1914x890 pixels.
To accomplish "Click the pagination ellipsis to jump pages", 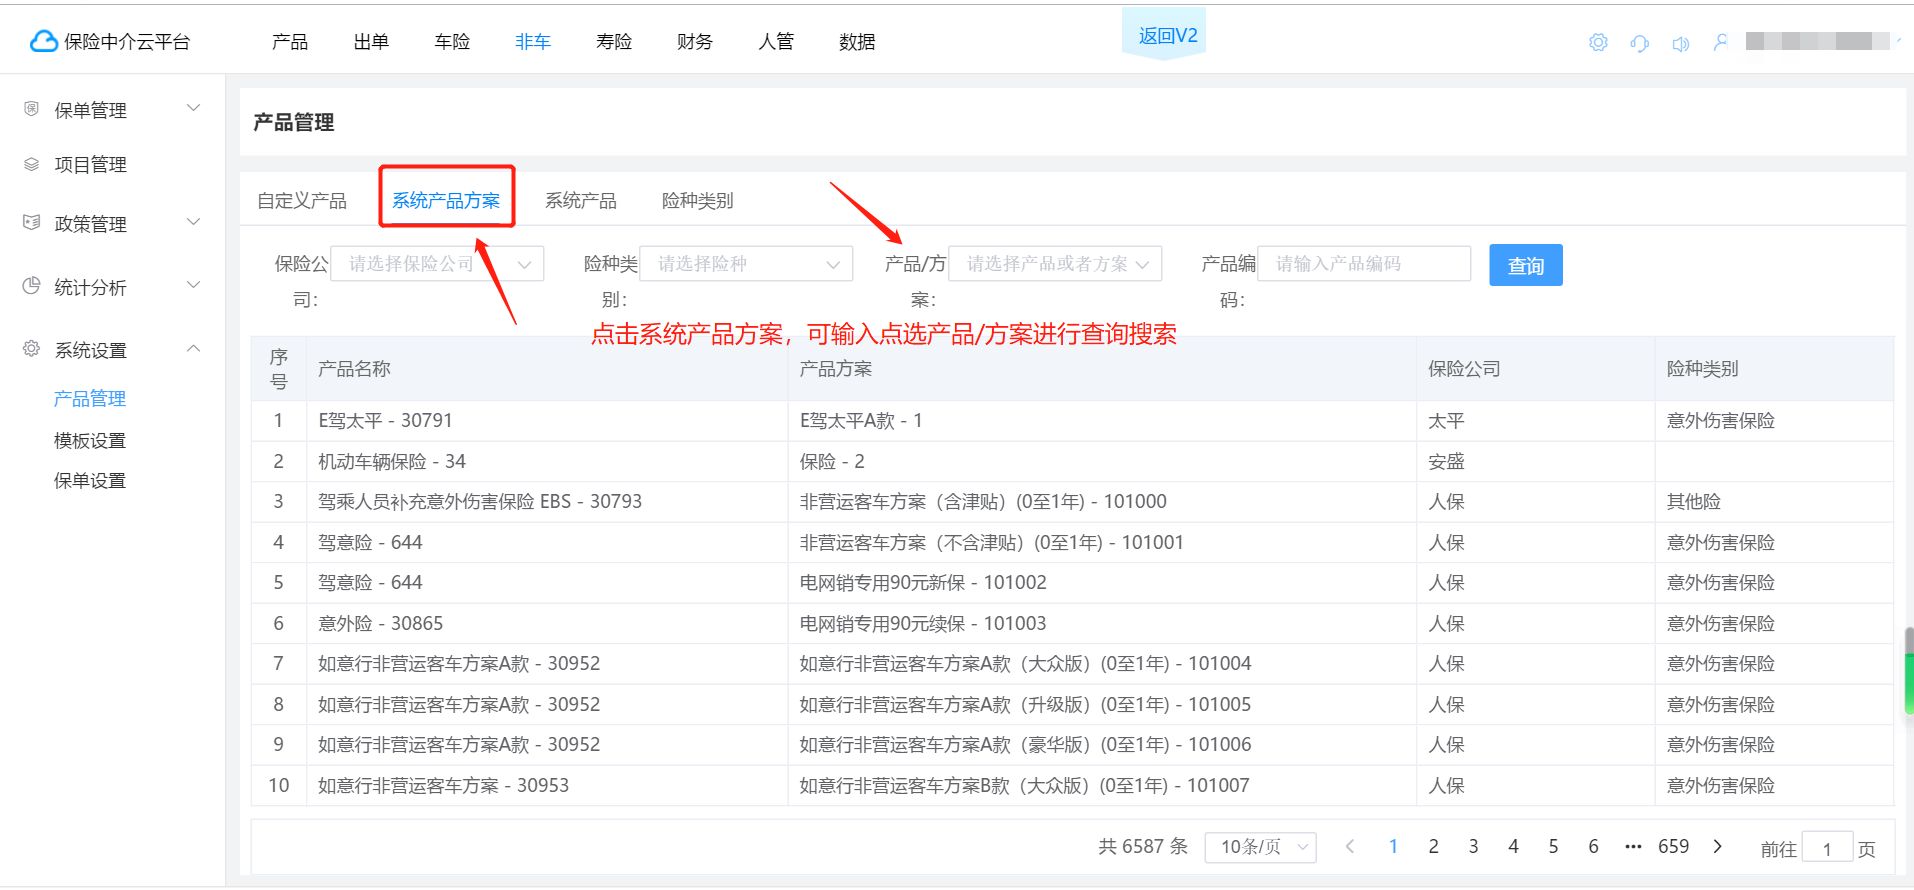I will (1633, 846).
